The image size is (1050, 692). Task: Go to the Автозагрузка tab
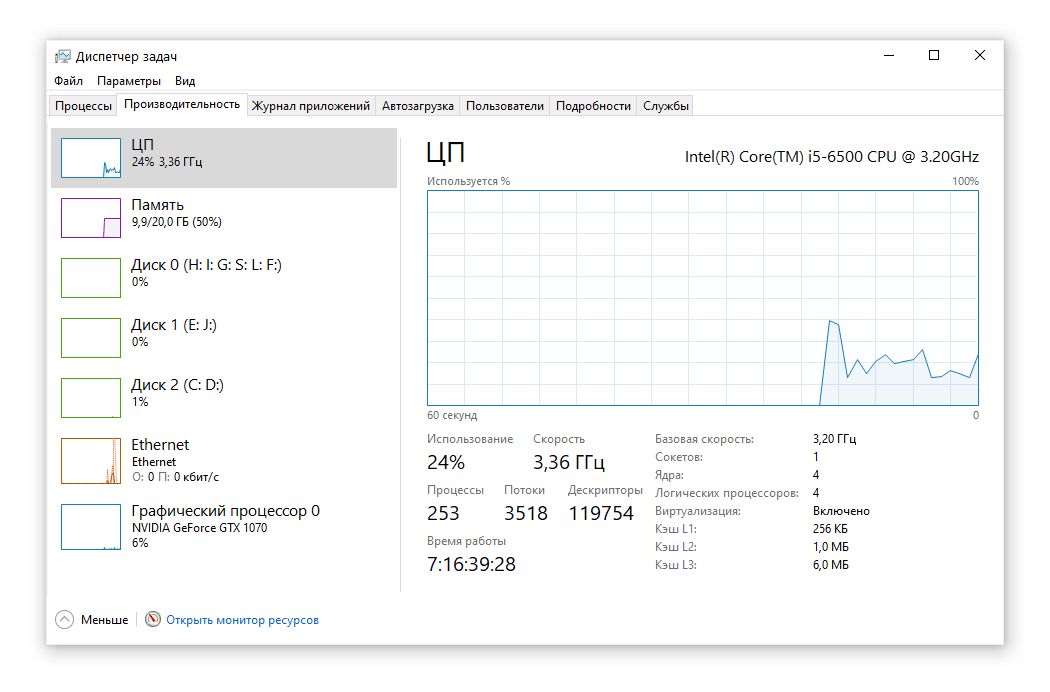coord(417,106)
